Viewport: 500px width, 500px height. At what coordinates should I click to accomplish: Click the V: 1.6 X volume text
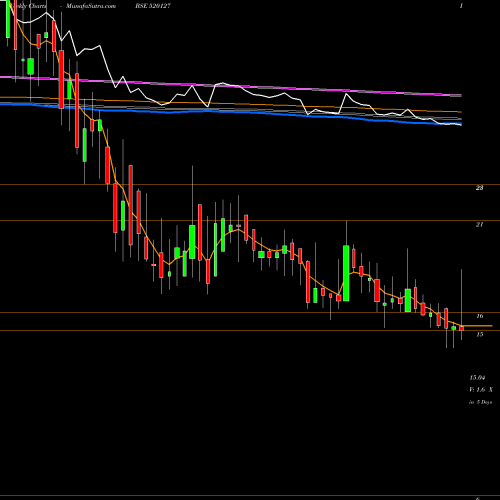[x=481, y=389]
